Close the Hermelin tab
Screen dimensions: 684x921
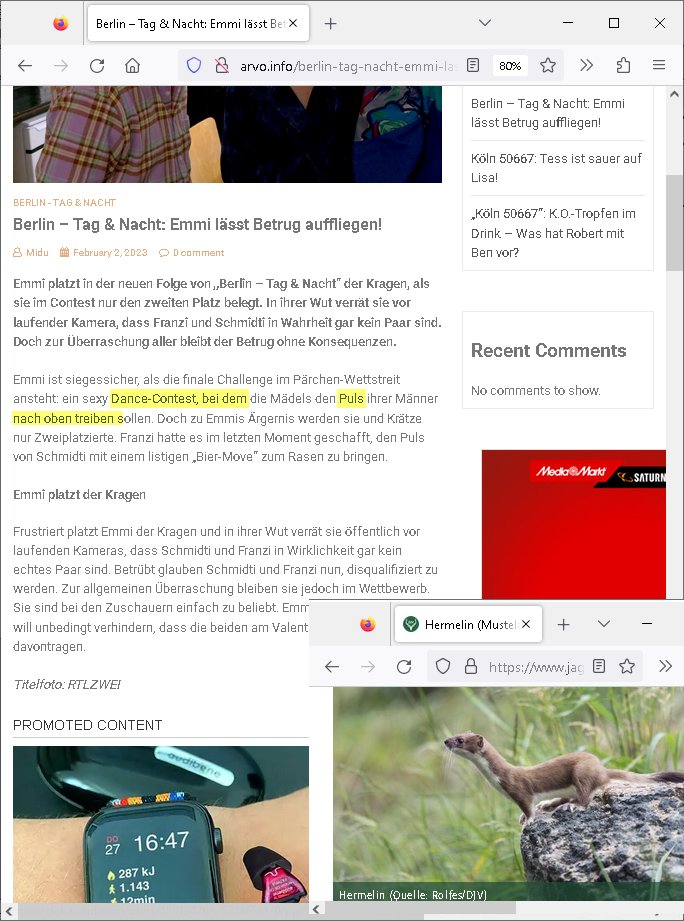[526, 624]
